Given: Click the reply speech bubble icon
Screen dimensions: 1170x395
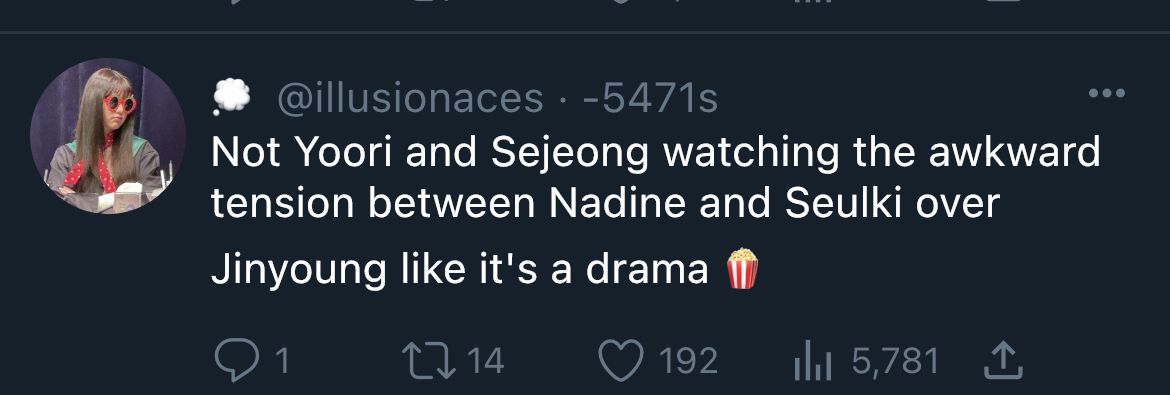Looking at the screenshot, I should click(237, 361).
